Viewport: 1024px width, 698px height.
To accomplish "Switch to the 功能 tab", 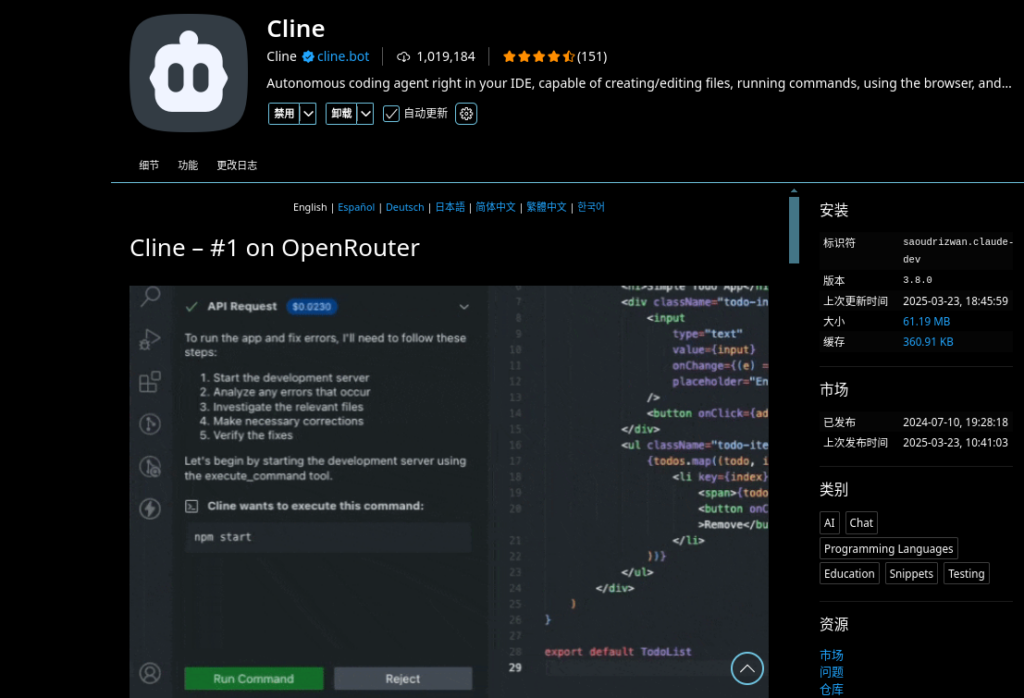I will click(x=188, y=165).
